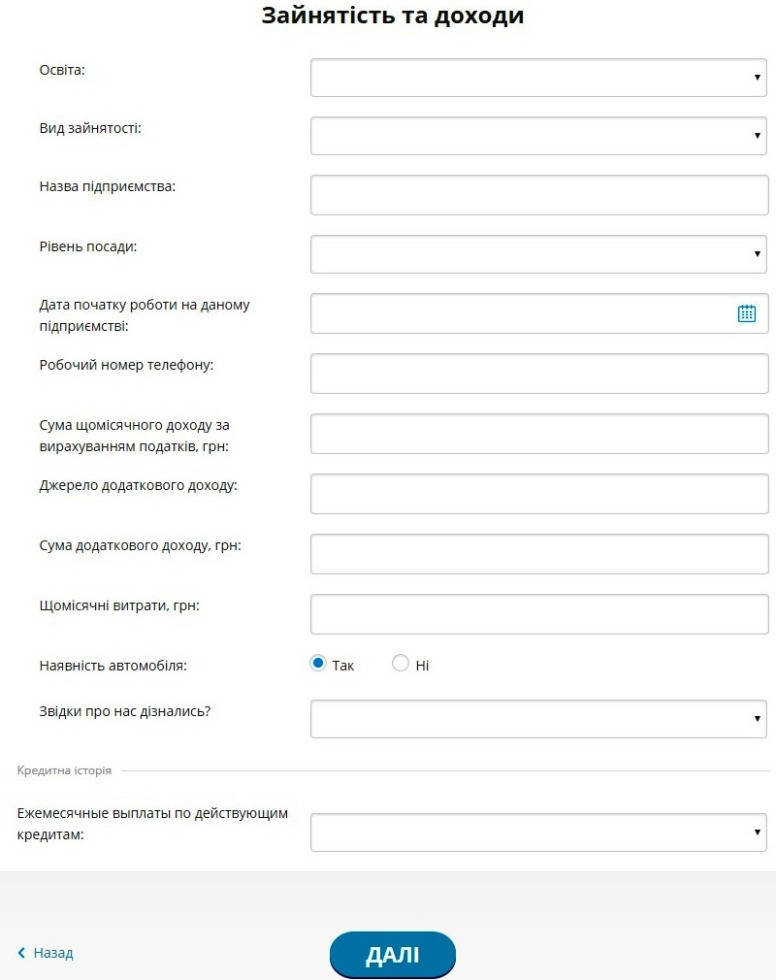This screenshot has width=776, height=980.
Task: Click the work start date field
Action: pos(520,313)
